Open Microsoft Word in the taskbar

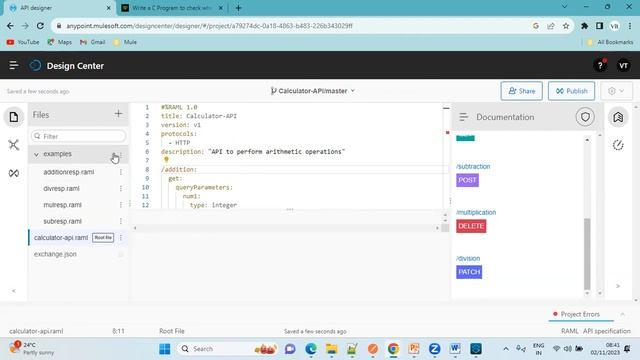455,349
